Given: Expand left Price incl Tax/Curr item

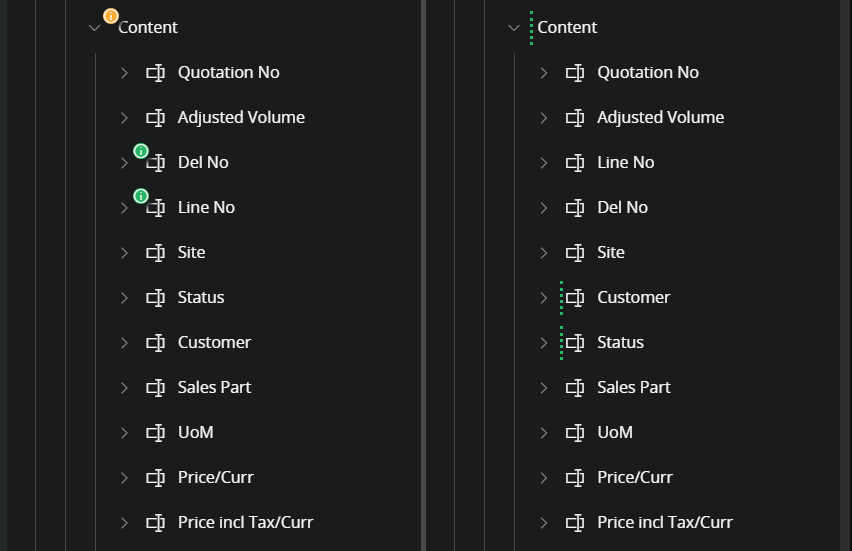Looking at the screenshot, I should click(x=124, y=523).
